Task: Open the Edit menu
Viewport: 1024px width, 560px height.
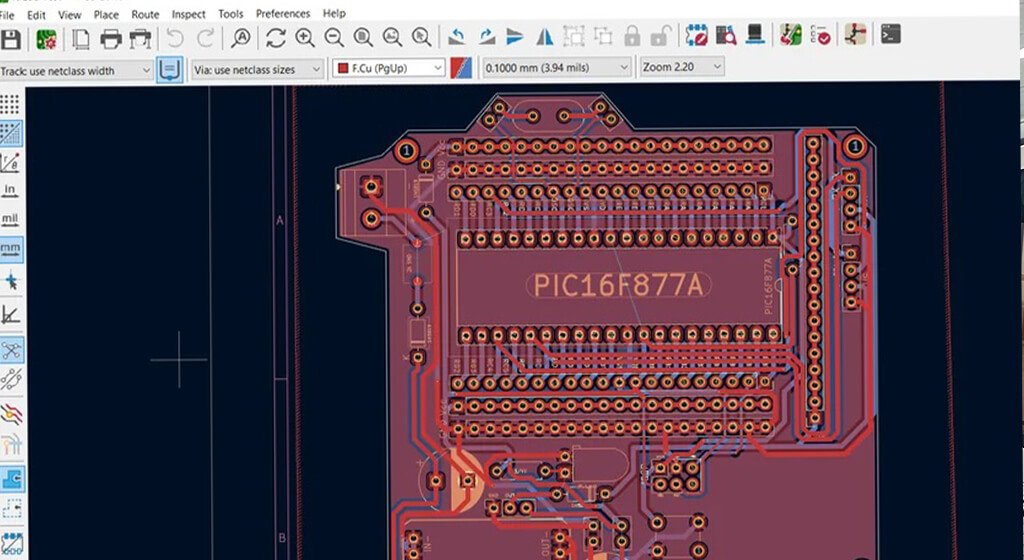Action: pos(37,14)
